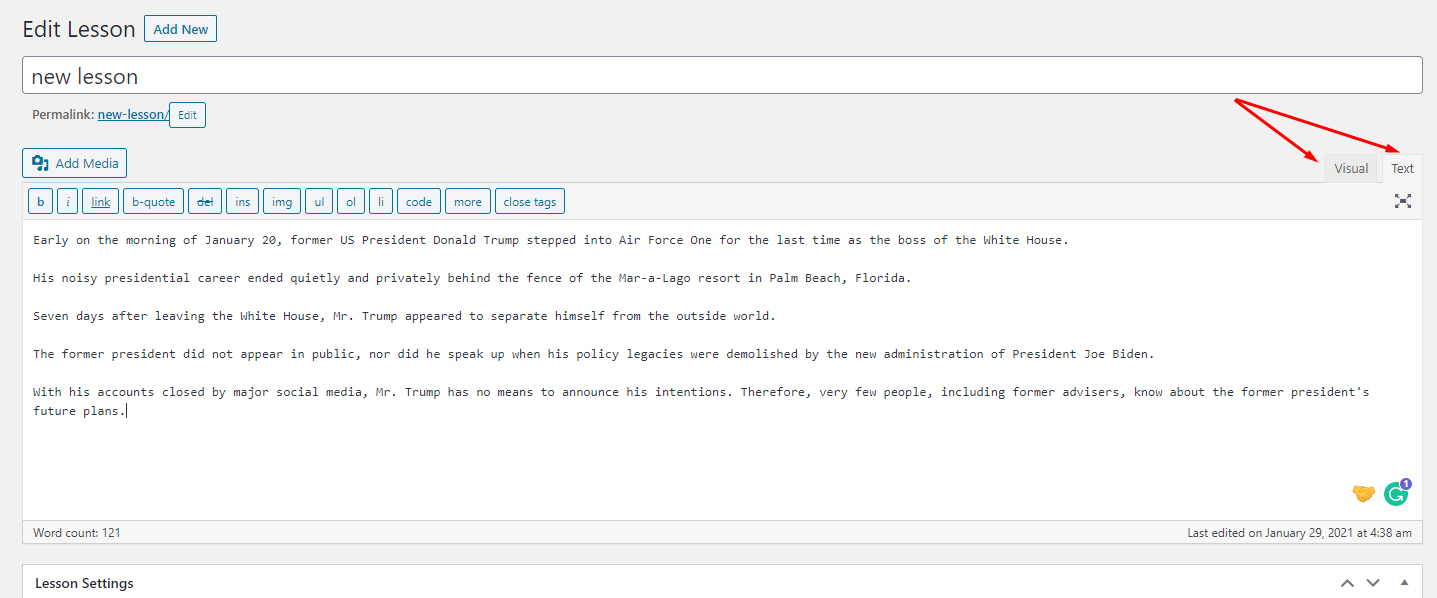The height and width of the screenshot is (598, 1437).
Task: Move Lesson Settings panel down
Action: [x=1373, y=583]
